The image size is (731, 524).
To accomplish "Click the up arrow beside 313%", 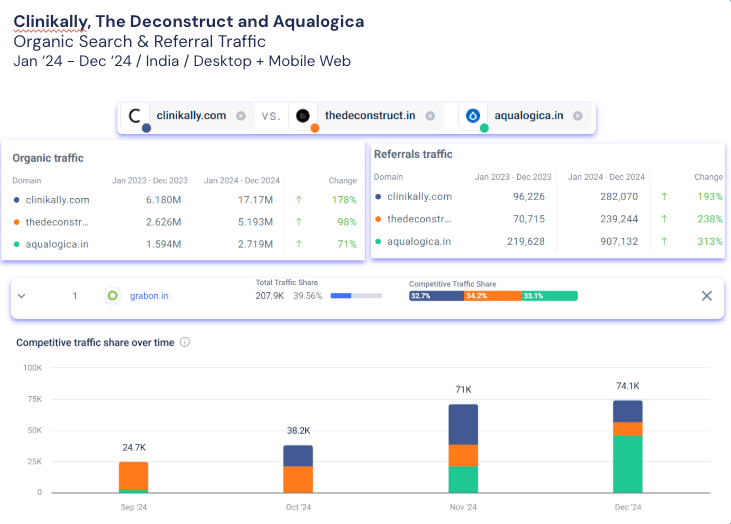I will (x=664, y=241).
